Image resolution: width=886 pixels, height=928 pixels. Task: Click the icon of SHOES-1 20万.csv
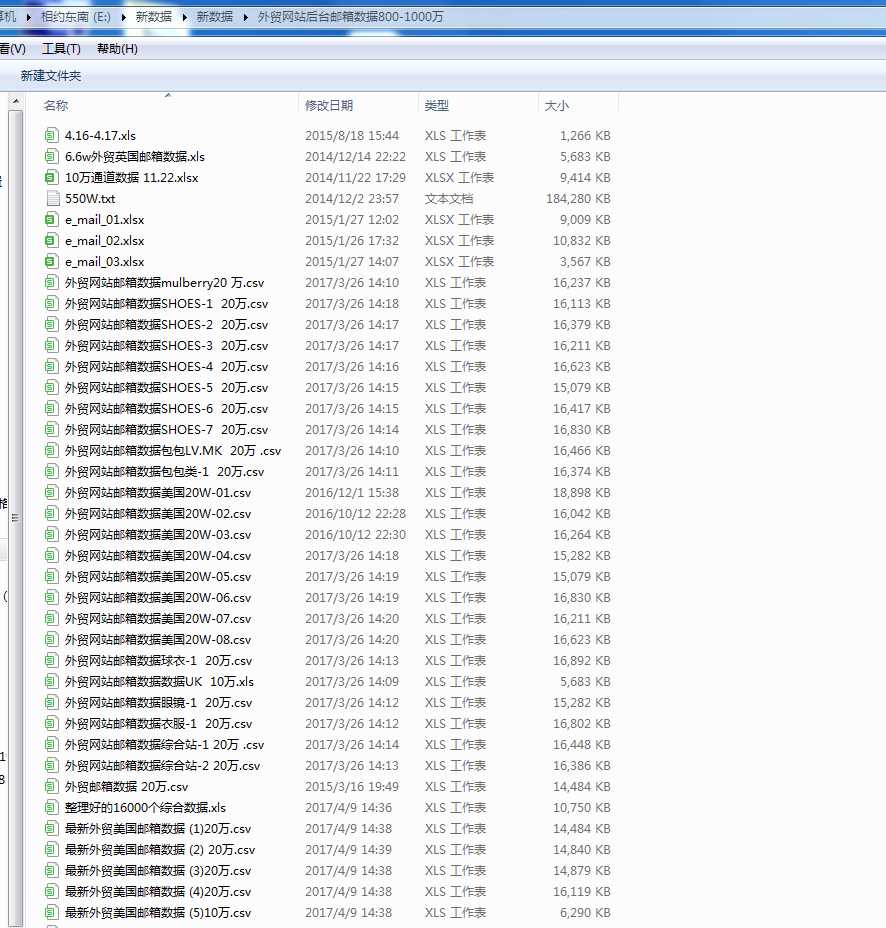51,304
